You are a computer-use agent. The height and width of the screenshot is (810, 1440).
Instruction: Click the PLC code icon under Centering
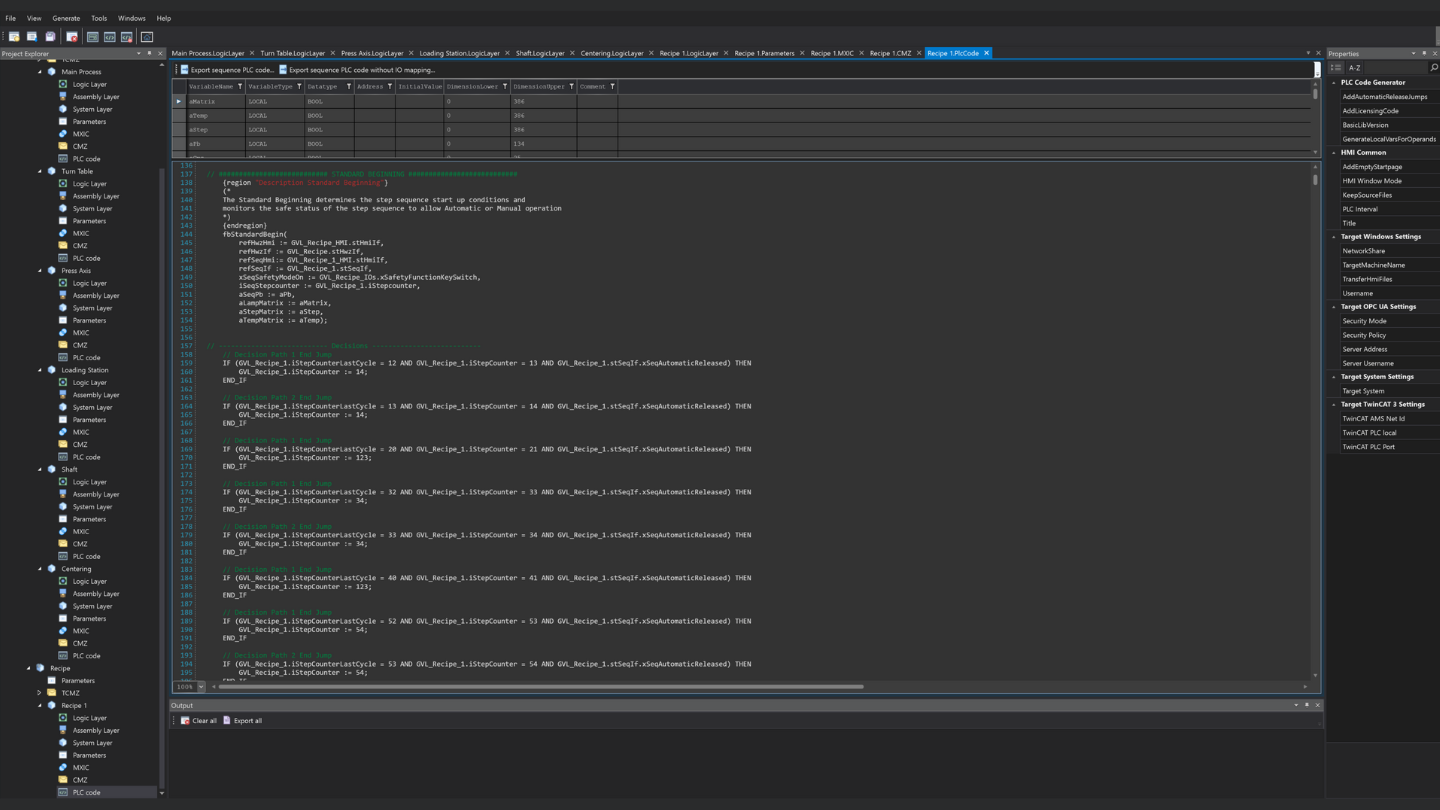[x=63, y=656]
